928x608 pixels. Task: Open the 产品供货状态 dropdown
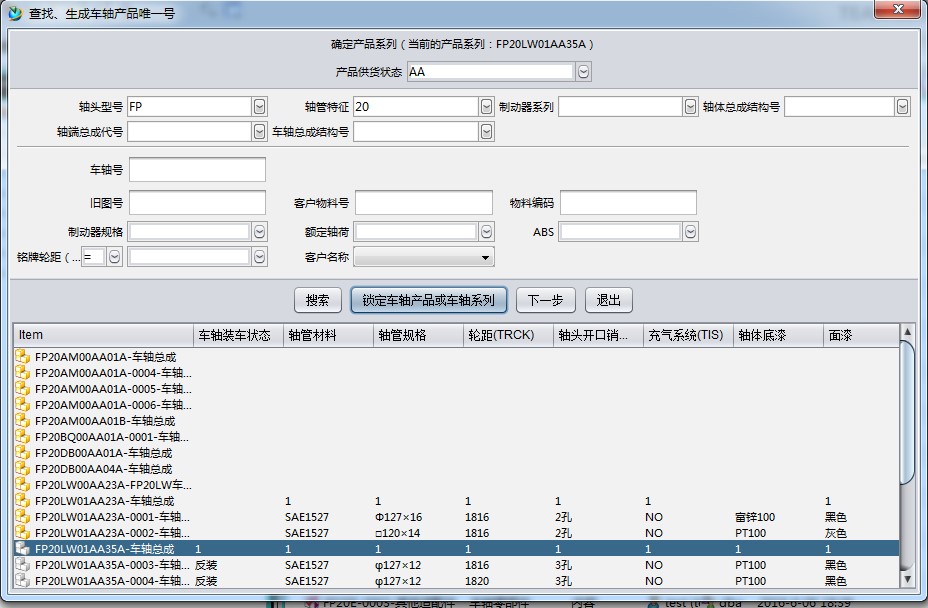click(583, 72)
